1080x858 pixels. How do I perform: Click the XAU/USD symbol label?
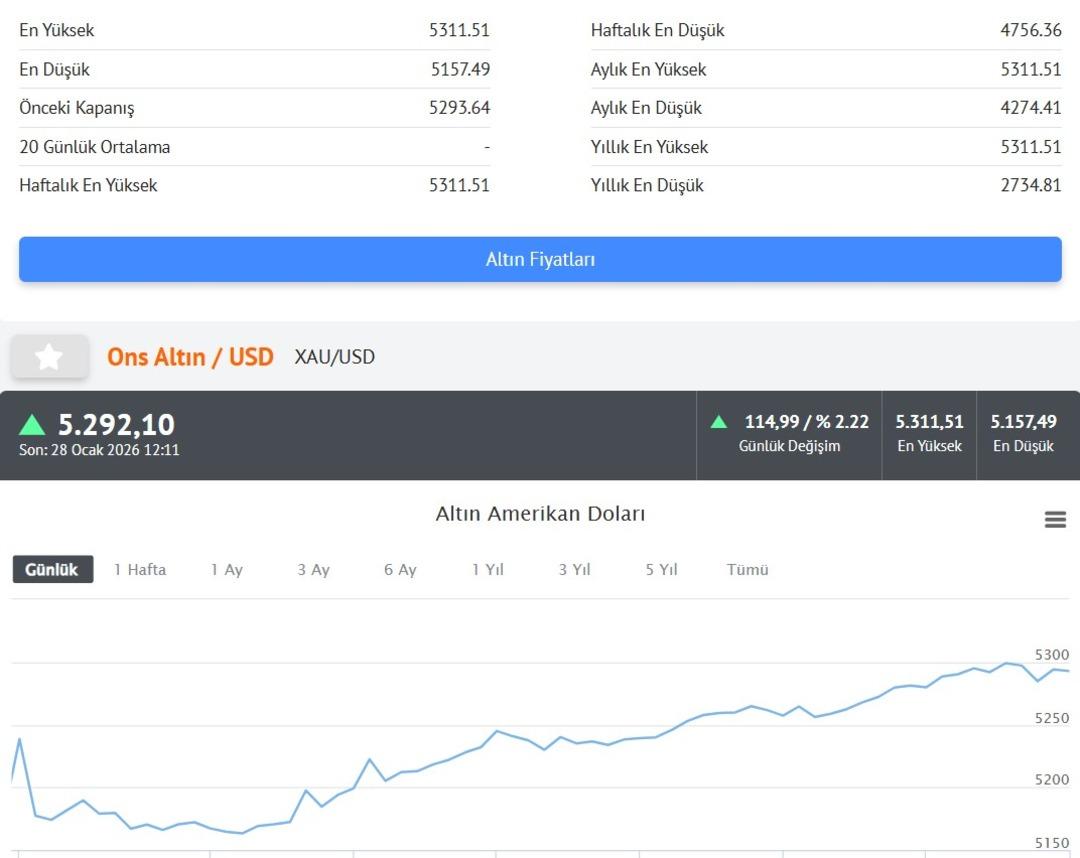335,357
